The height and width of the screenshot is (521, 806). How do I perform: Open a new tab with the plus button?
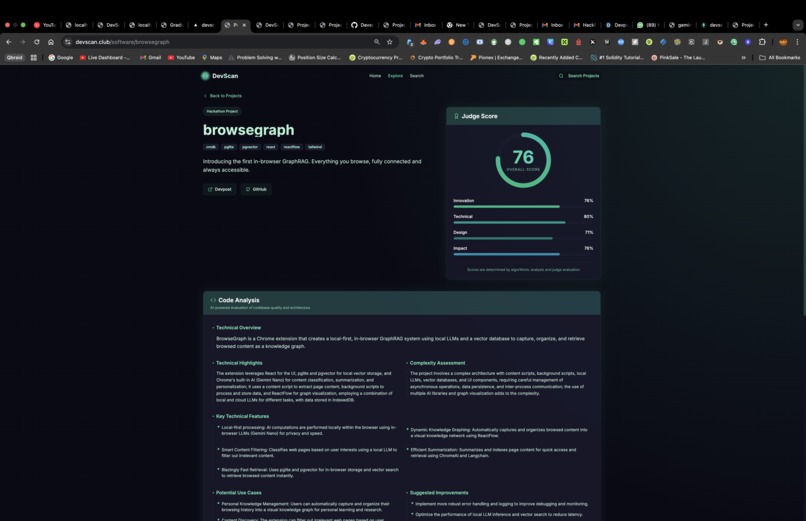[x=766, y=25]
